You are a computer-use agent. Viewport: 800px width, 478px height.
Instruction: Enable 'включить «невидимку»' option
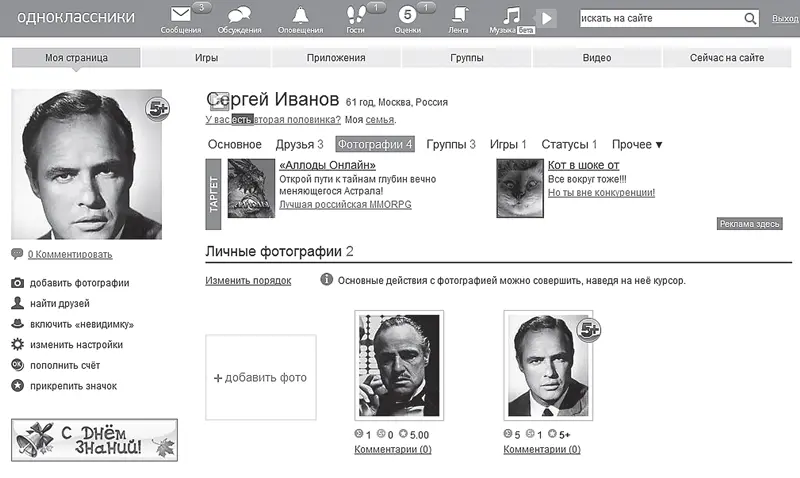tap(82, 324)
